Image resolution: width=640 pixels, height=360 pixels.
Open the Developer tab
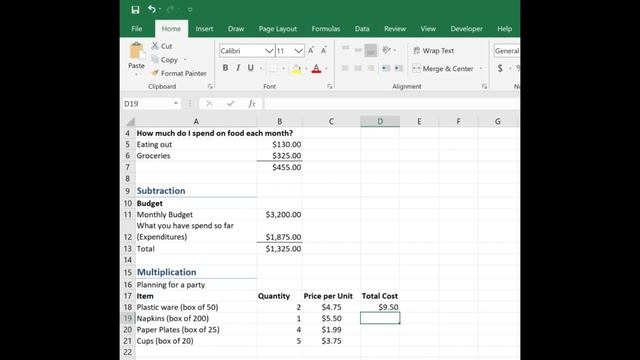(467, 29)
